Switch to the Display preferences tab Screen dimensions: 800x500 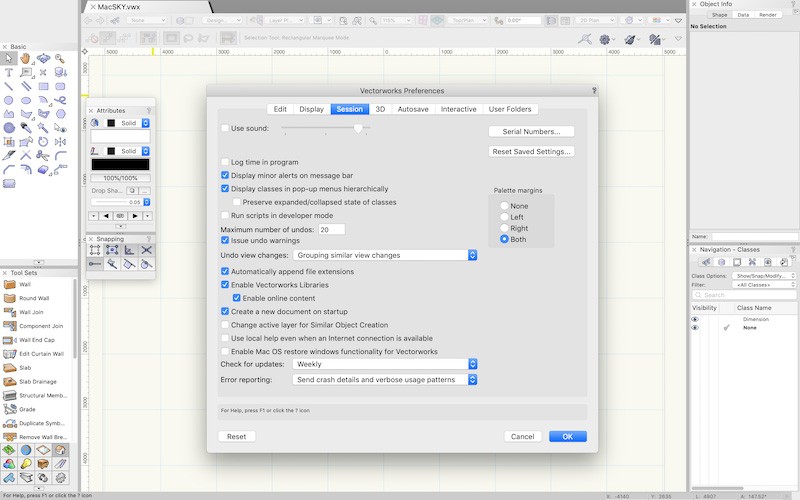(312, 109)
